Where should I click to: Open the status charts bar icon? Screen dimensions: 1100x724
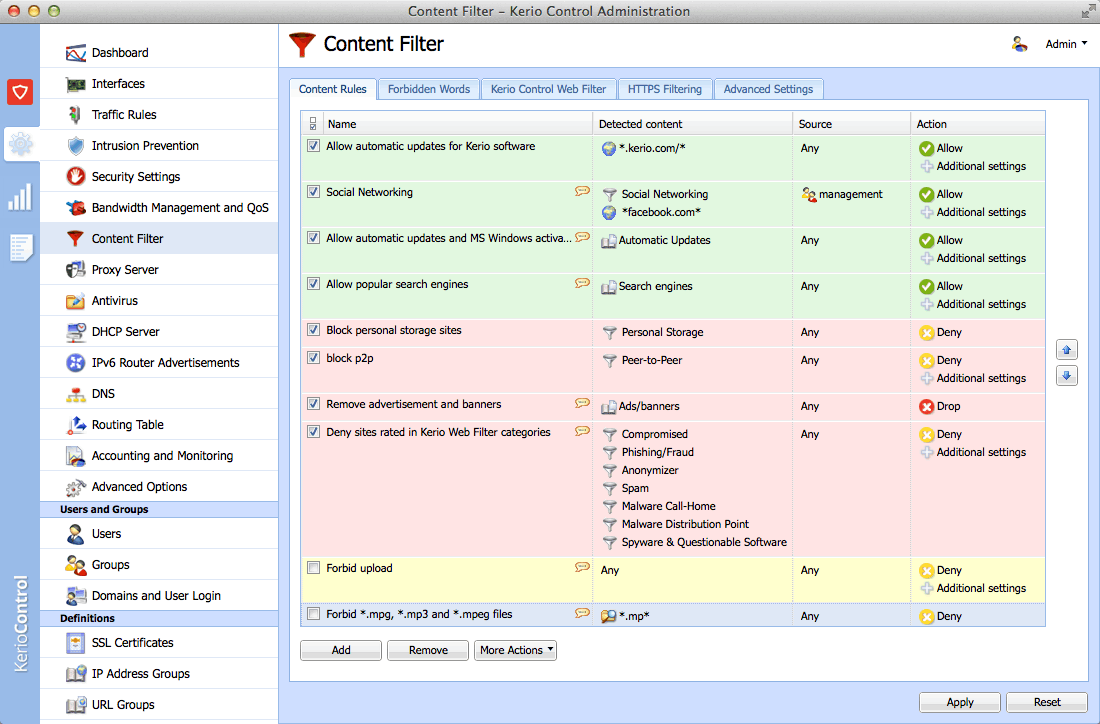click(x=20, y=197)
